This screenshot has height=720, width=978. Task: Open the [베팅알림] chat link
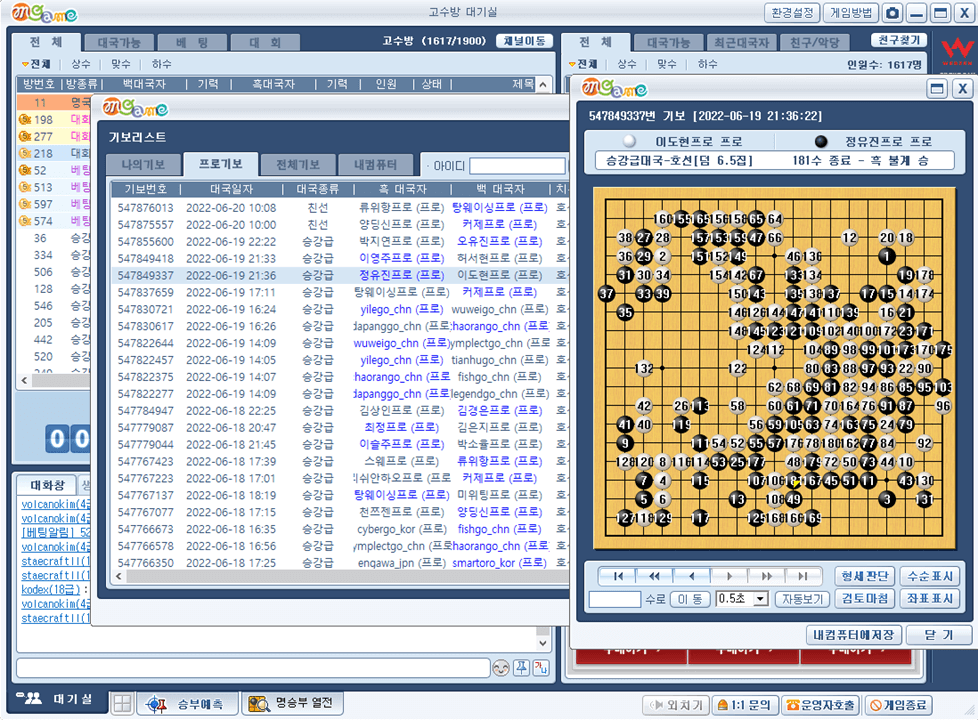(x=56, y=533)
